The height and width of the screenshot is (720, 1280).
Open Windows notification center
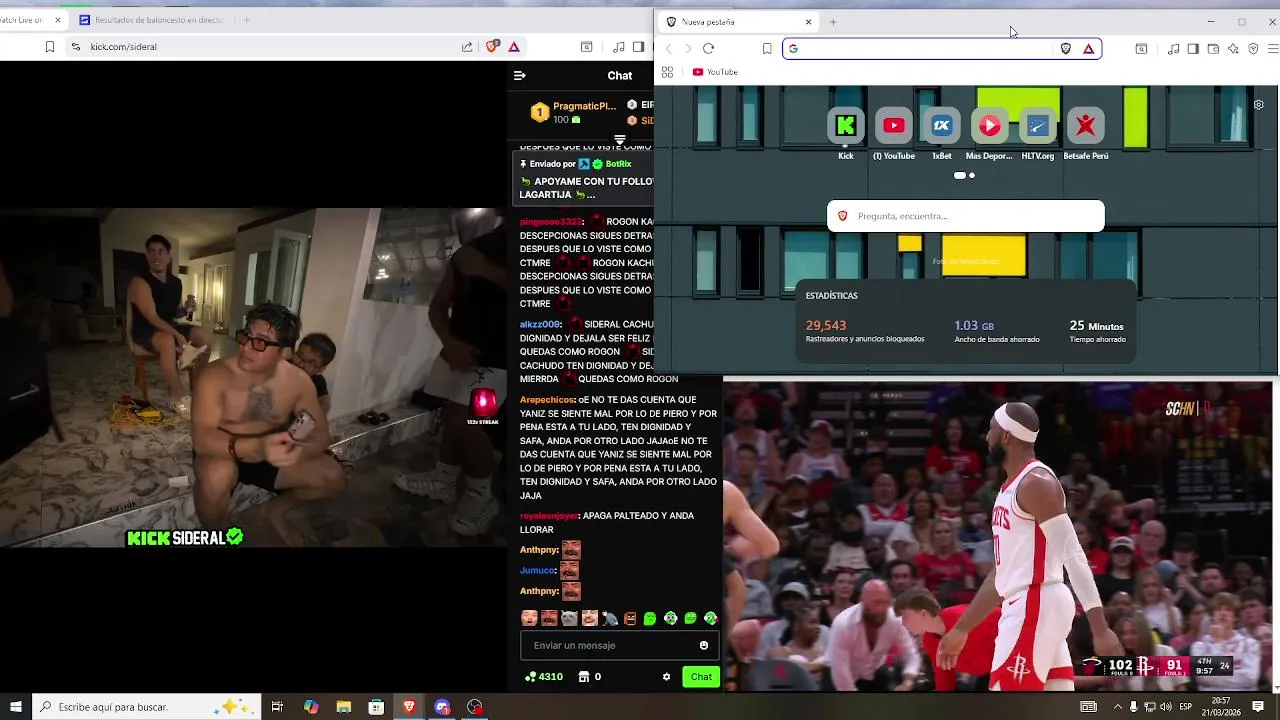pos(1260,707)
